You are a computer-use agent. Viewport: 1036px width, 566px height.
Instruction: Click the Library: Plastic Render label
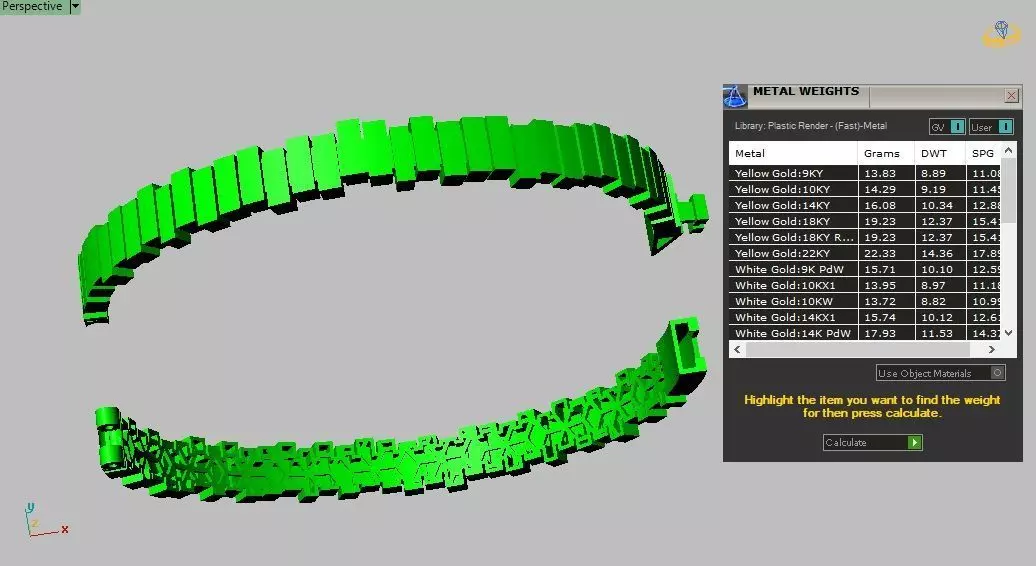pos(811,125)
